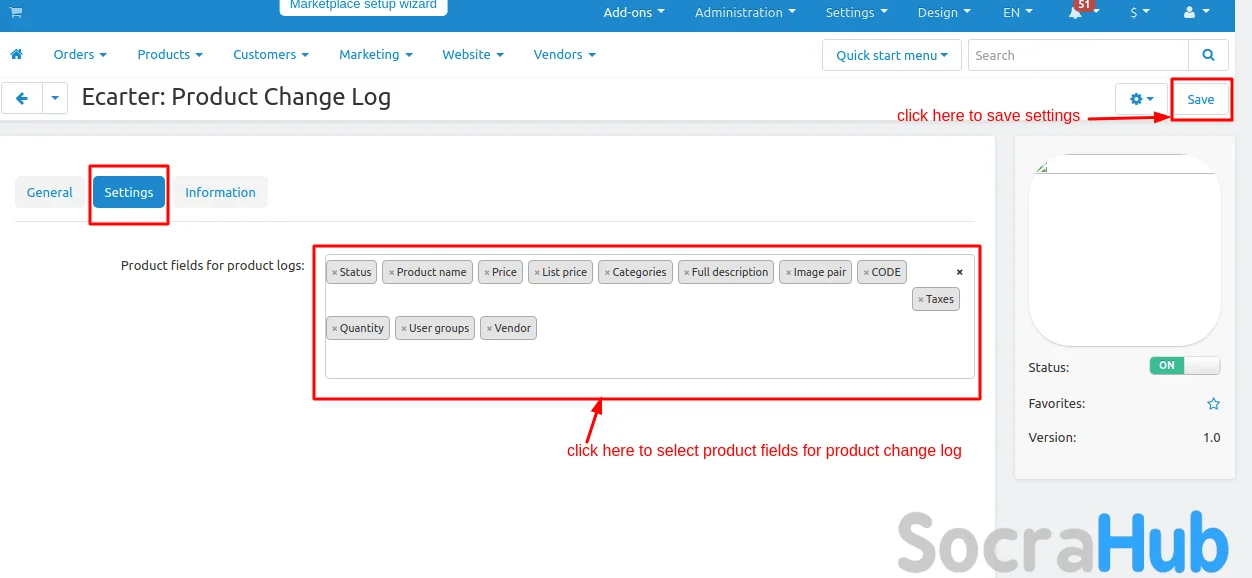Click the back arrow button
The image size is (1252, 578).
(21, 98)
